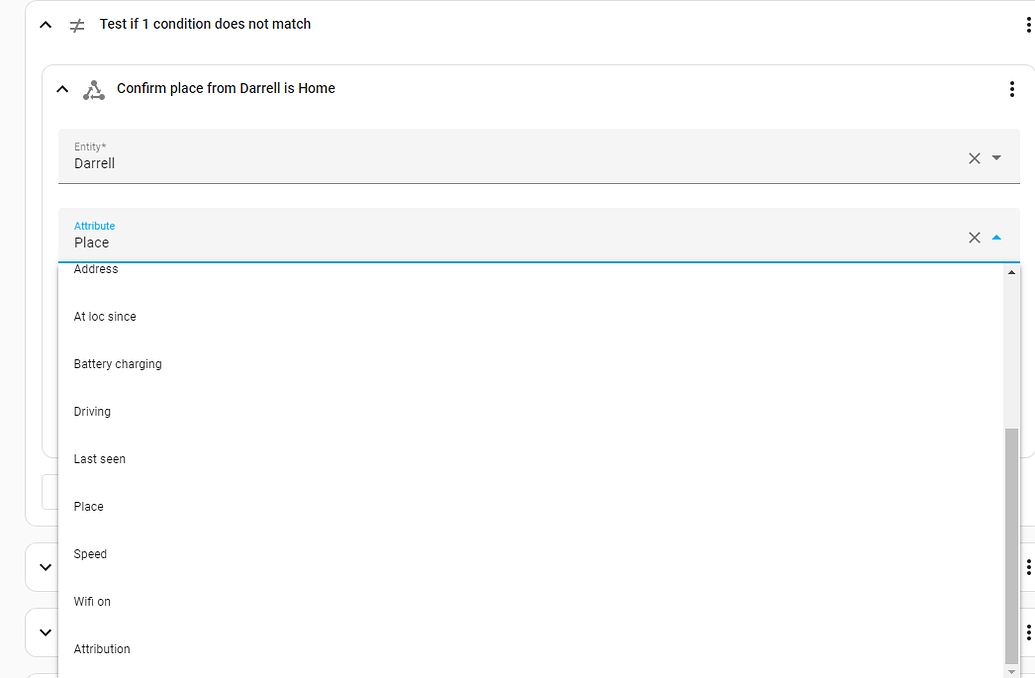The image size is (1035, 678).
Task: Select Attribution from the dropdown list
Action: coord(102,649)
